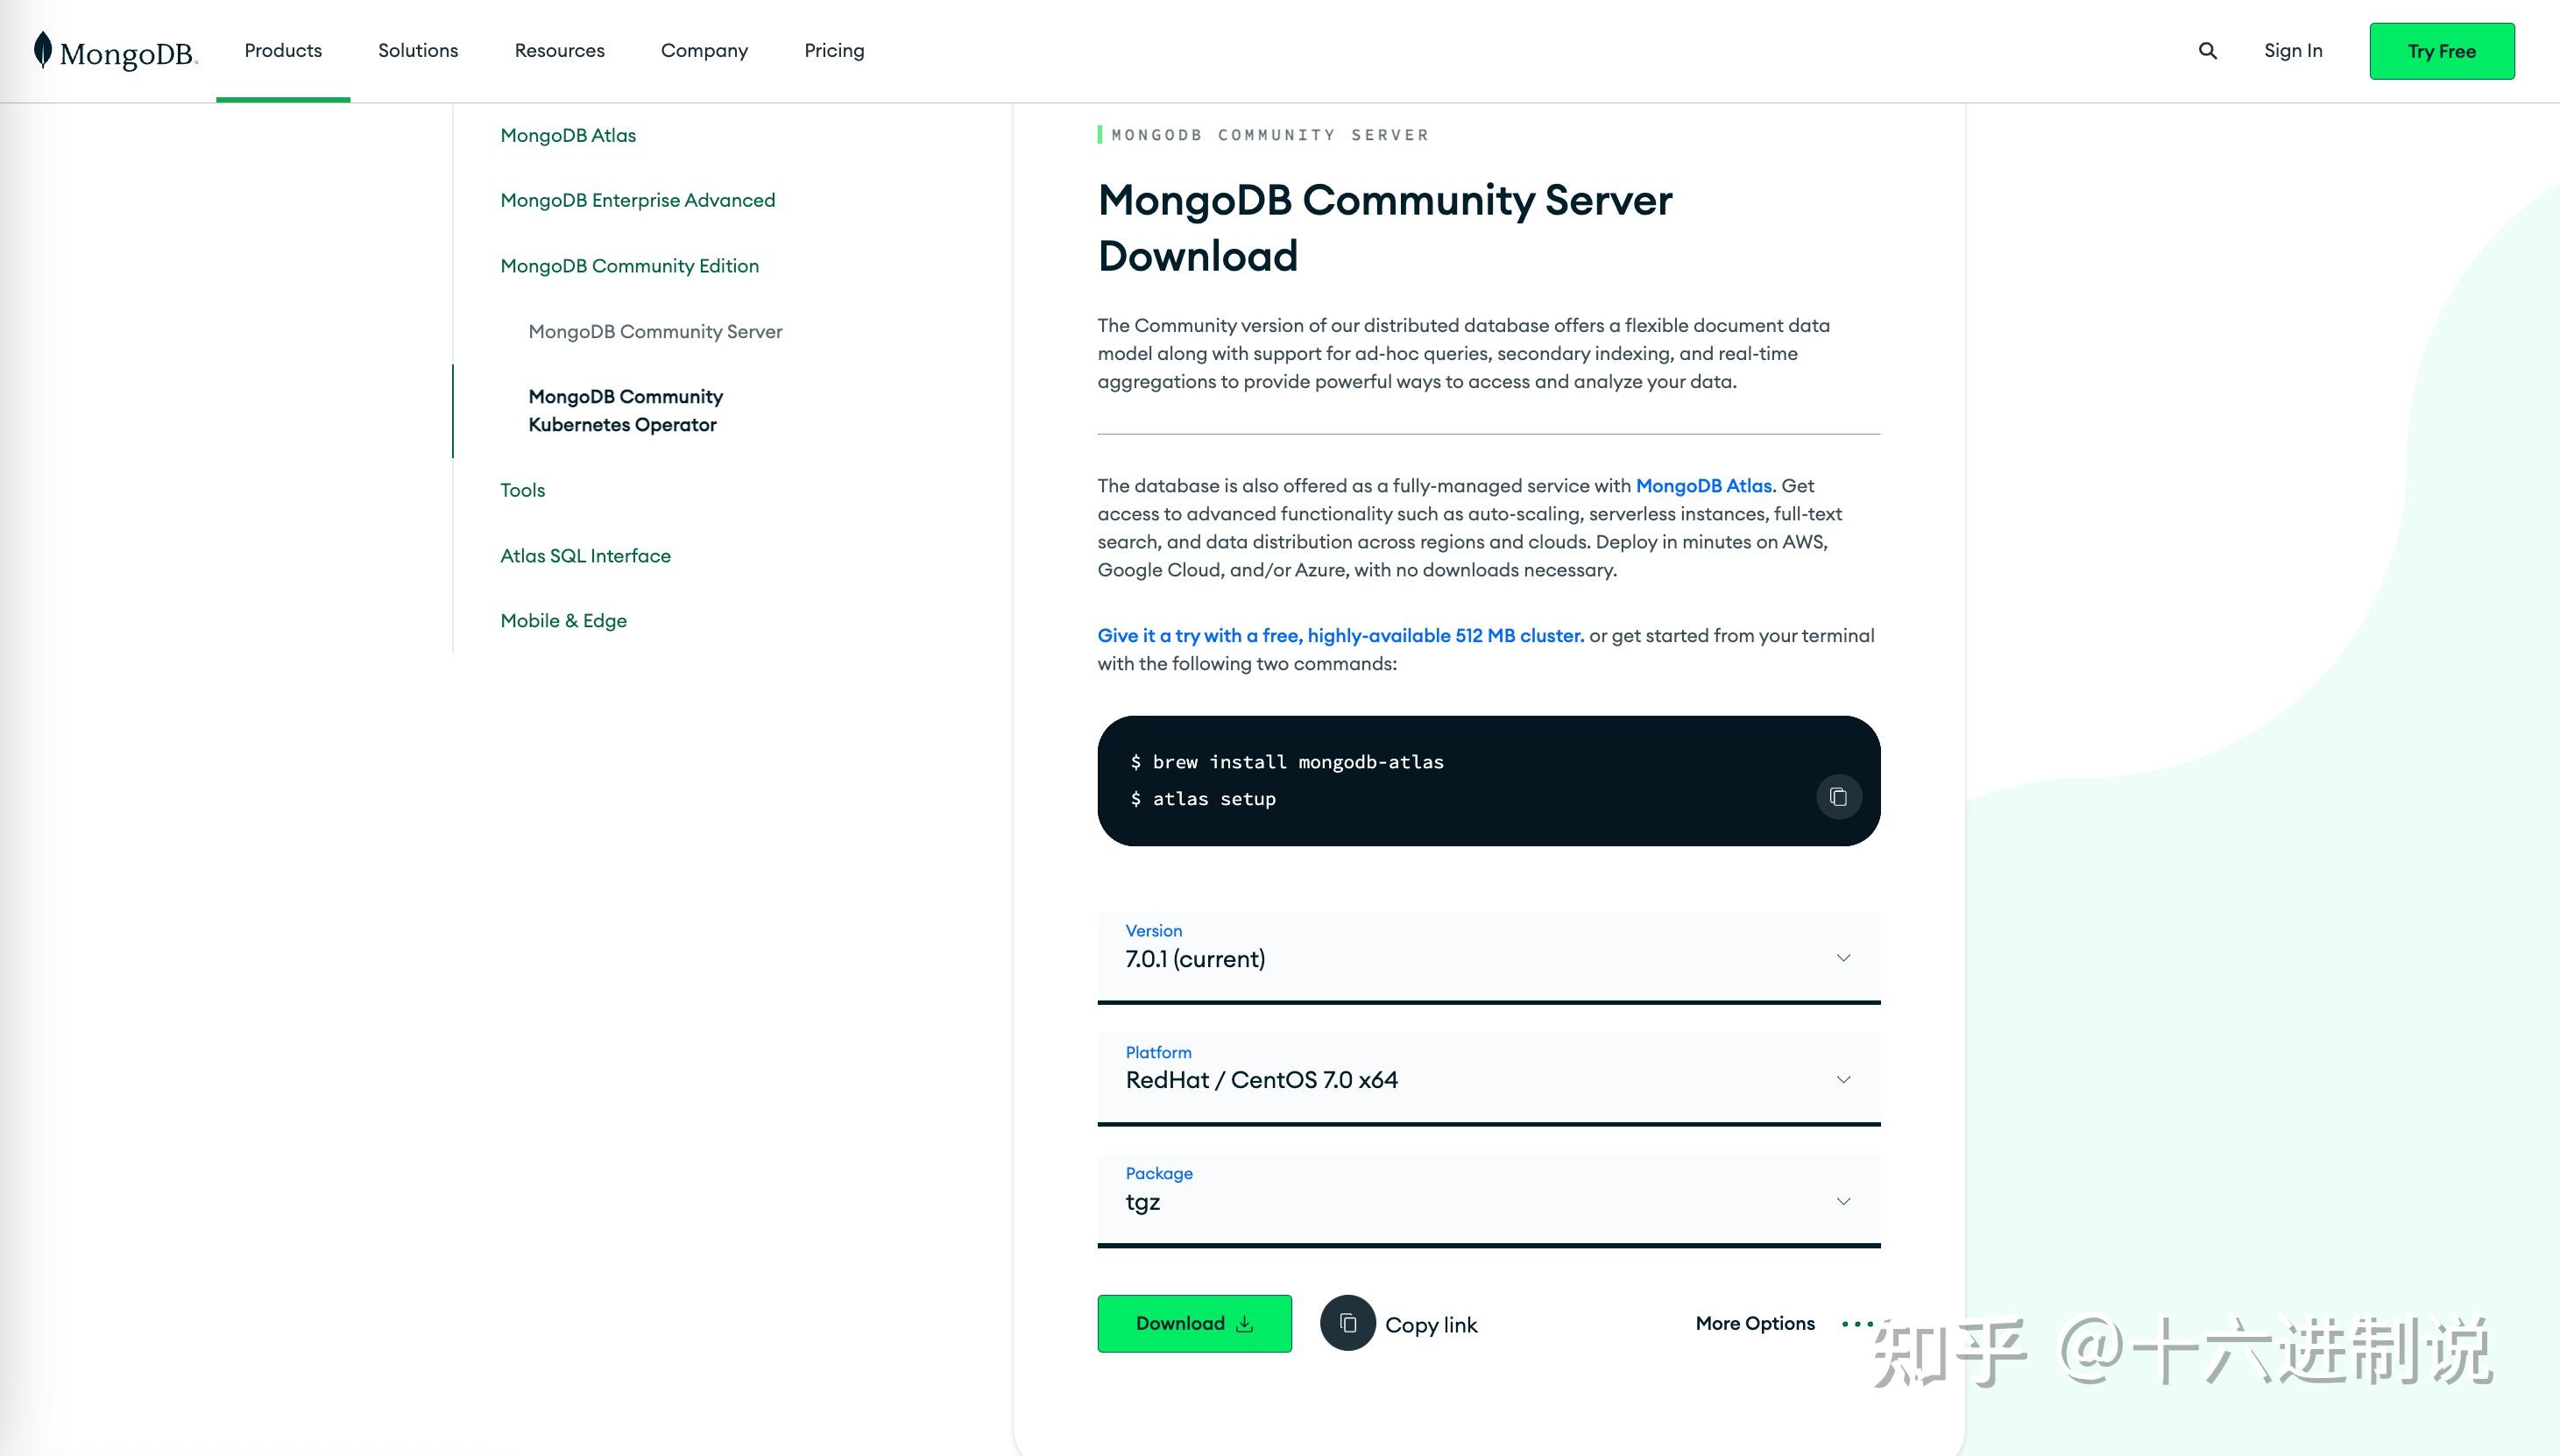Select Atlas SQL Interface in sidebar
Screen dimensions: 2560x1456
pos(585,555)
